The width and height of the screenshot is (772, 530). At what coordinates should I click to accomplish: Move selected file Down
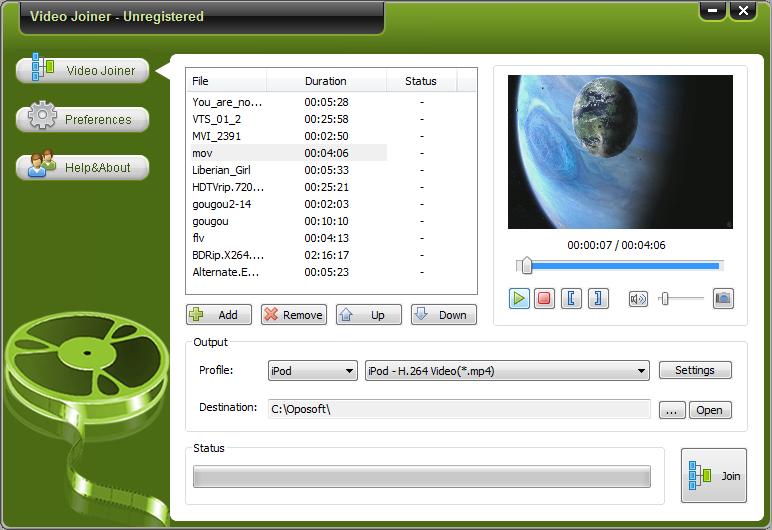tap(444, 315)
